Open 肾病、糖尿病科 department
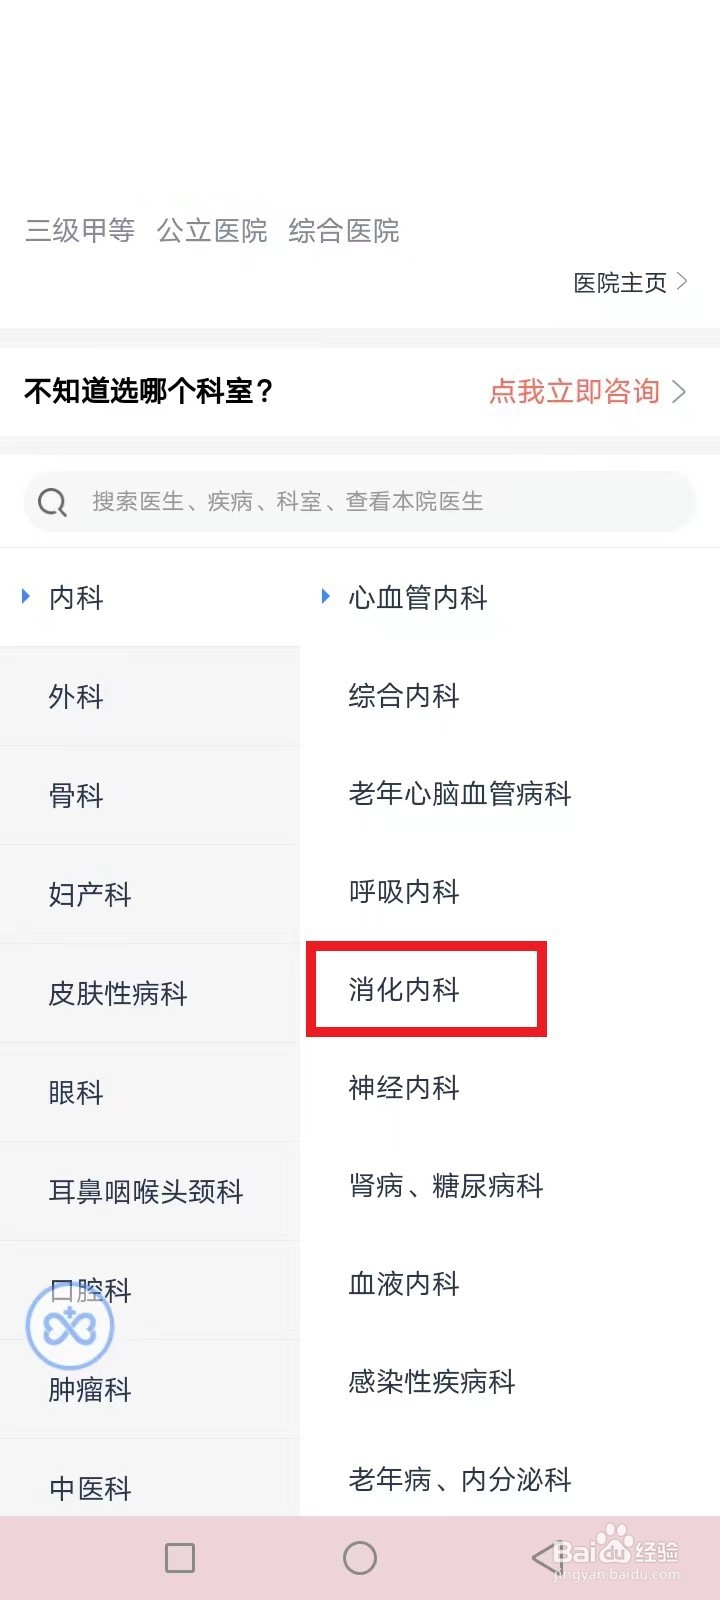 tap(446, 1186)
